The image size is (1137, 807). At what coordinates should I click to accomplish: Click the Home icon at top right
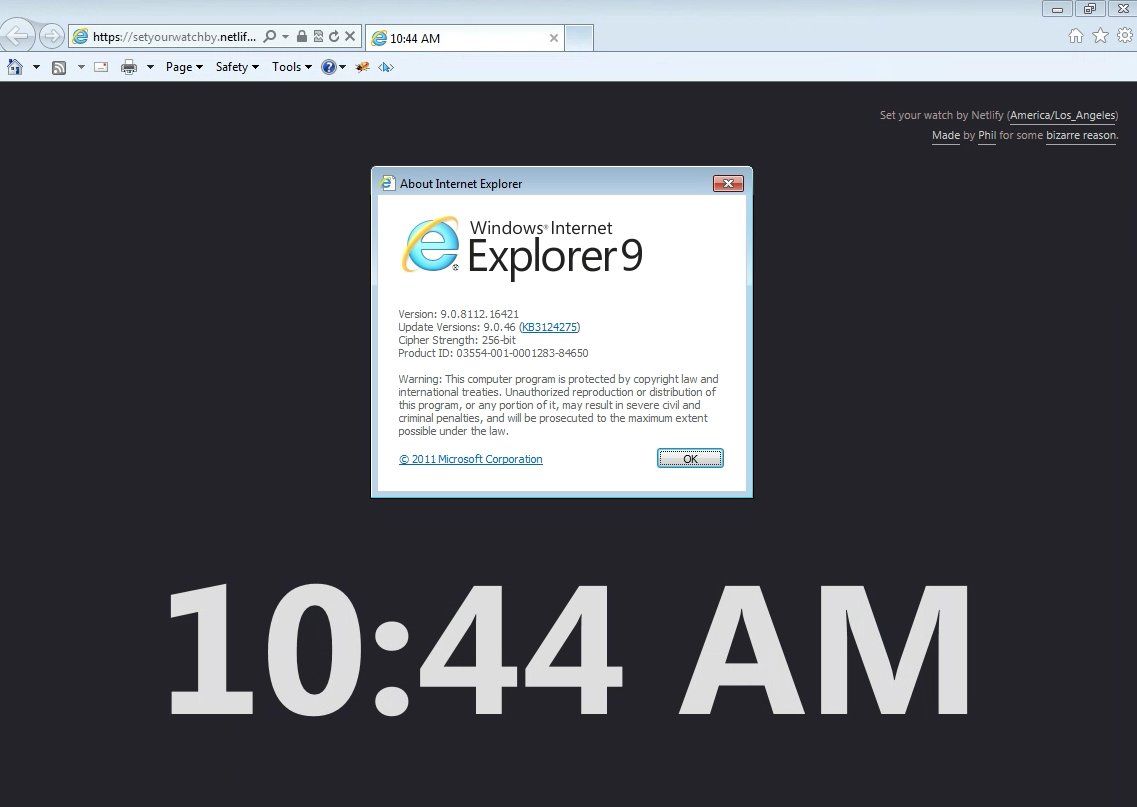click(1076, 36)
